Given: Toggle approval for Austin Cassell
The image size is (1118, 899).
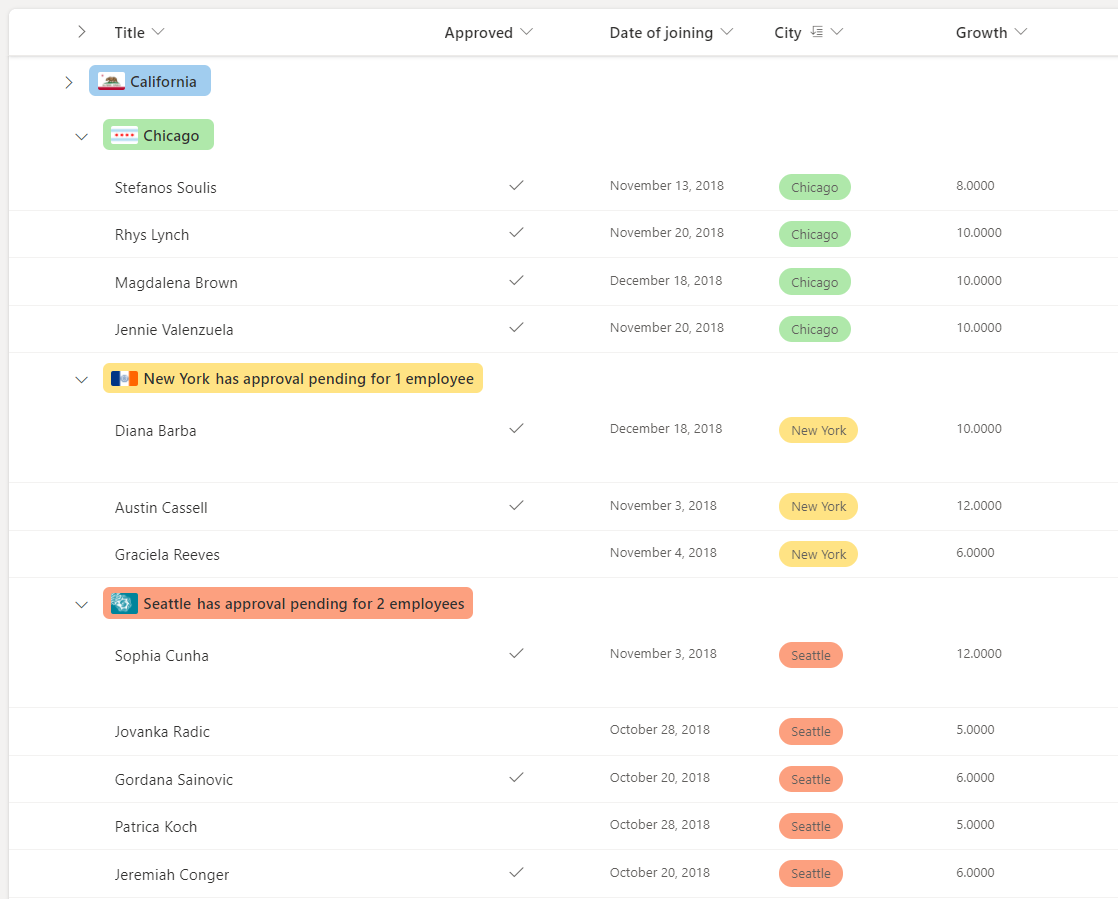Looking at the screenshot, I should 516,503.
